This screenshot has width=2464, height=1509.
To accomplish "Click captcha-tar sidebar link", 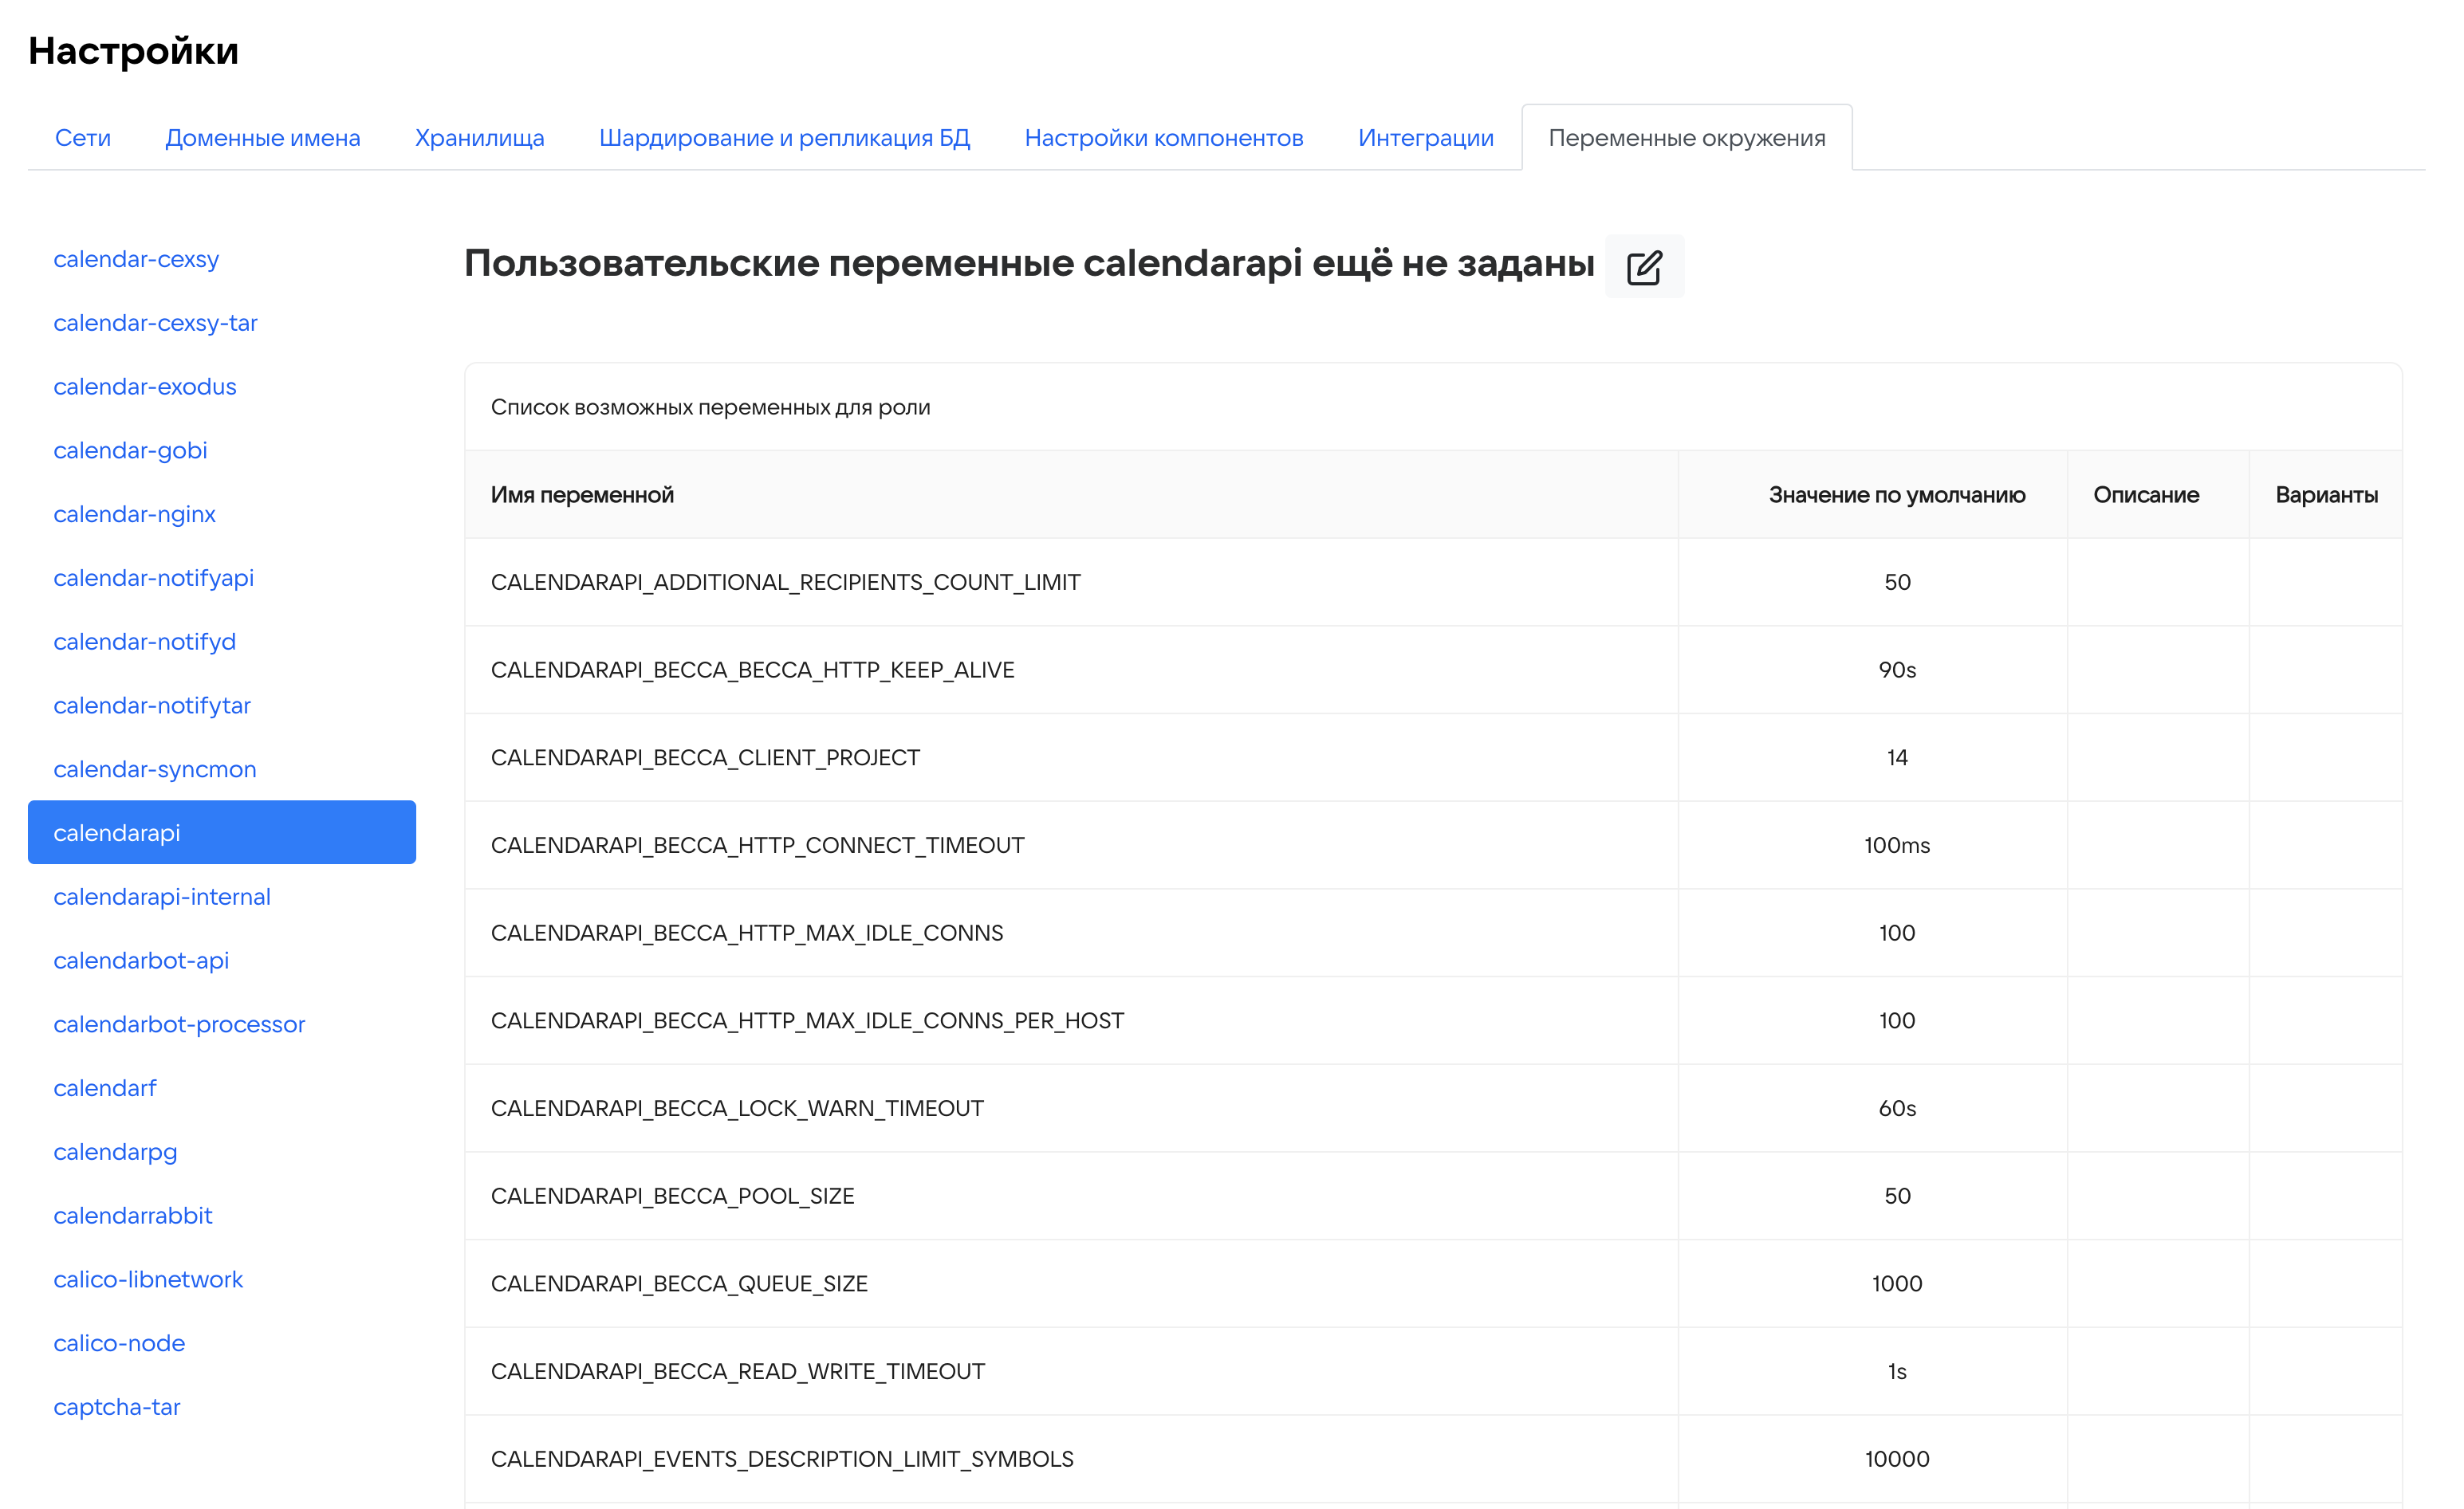I will 117,1407.
